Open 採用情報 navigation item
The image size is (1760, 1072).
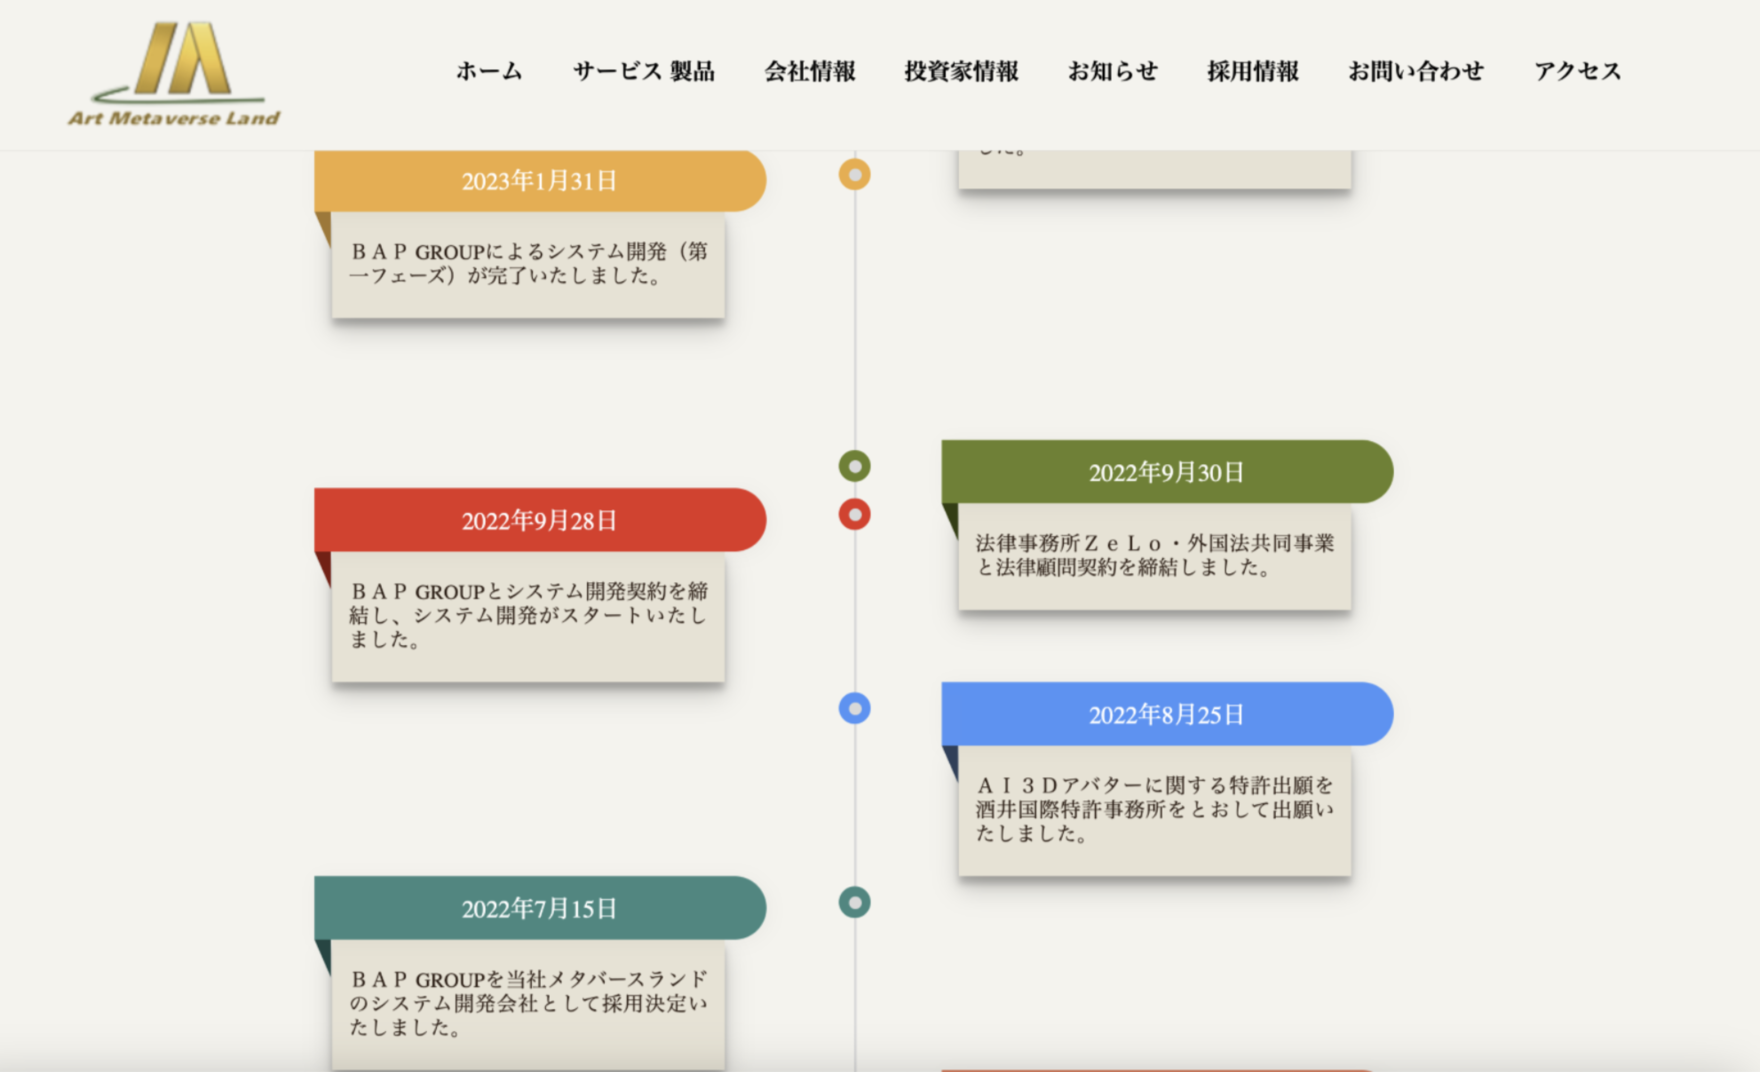point(1253,71)
